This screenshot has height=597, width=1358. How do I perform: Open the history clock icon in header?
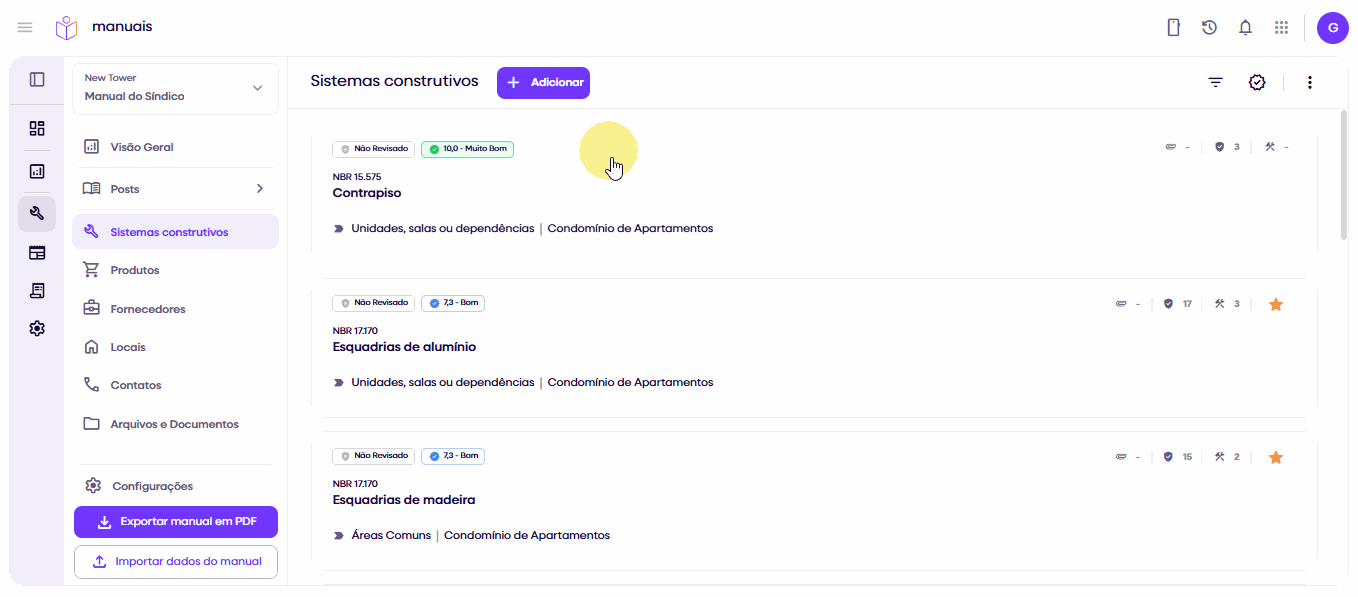pos(1209,28)
